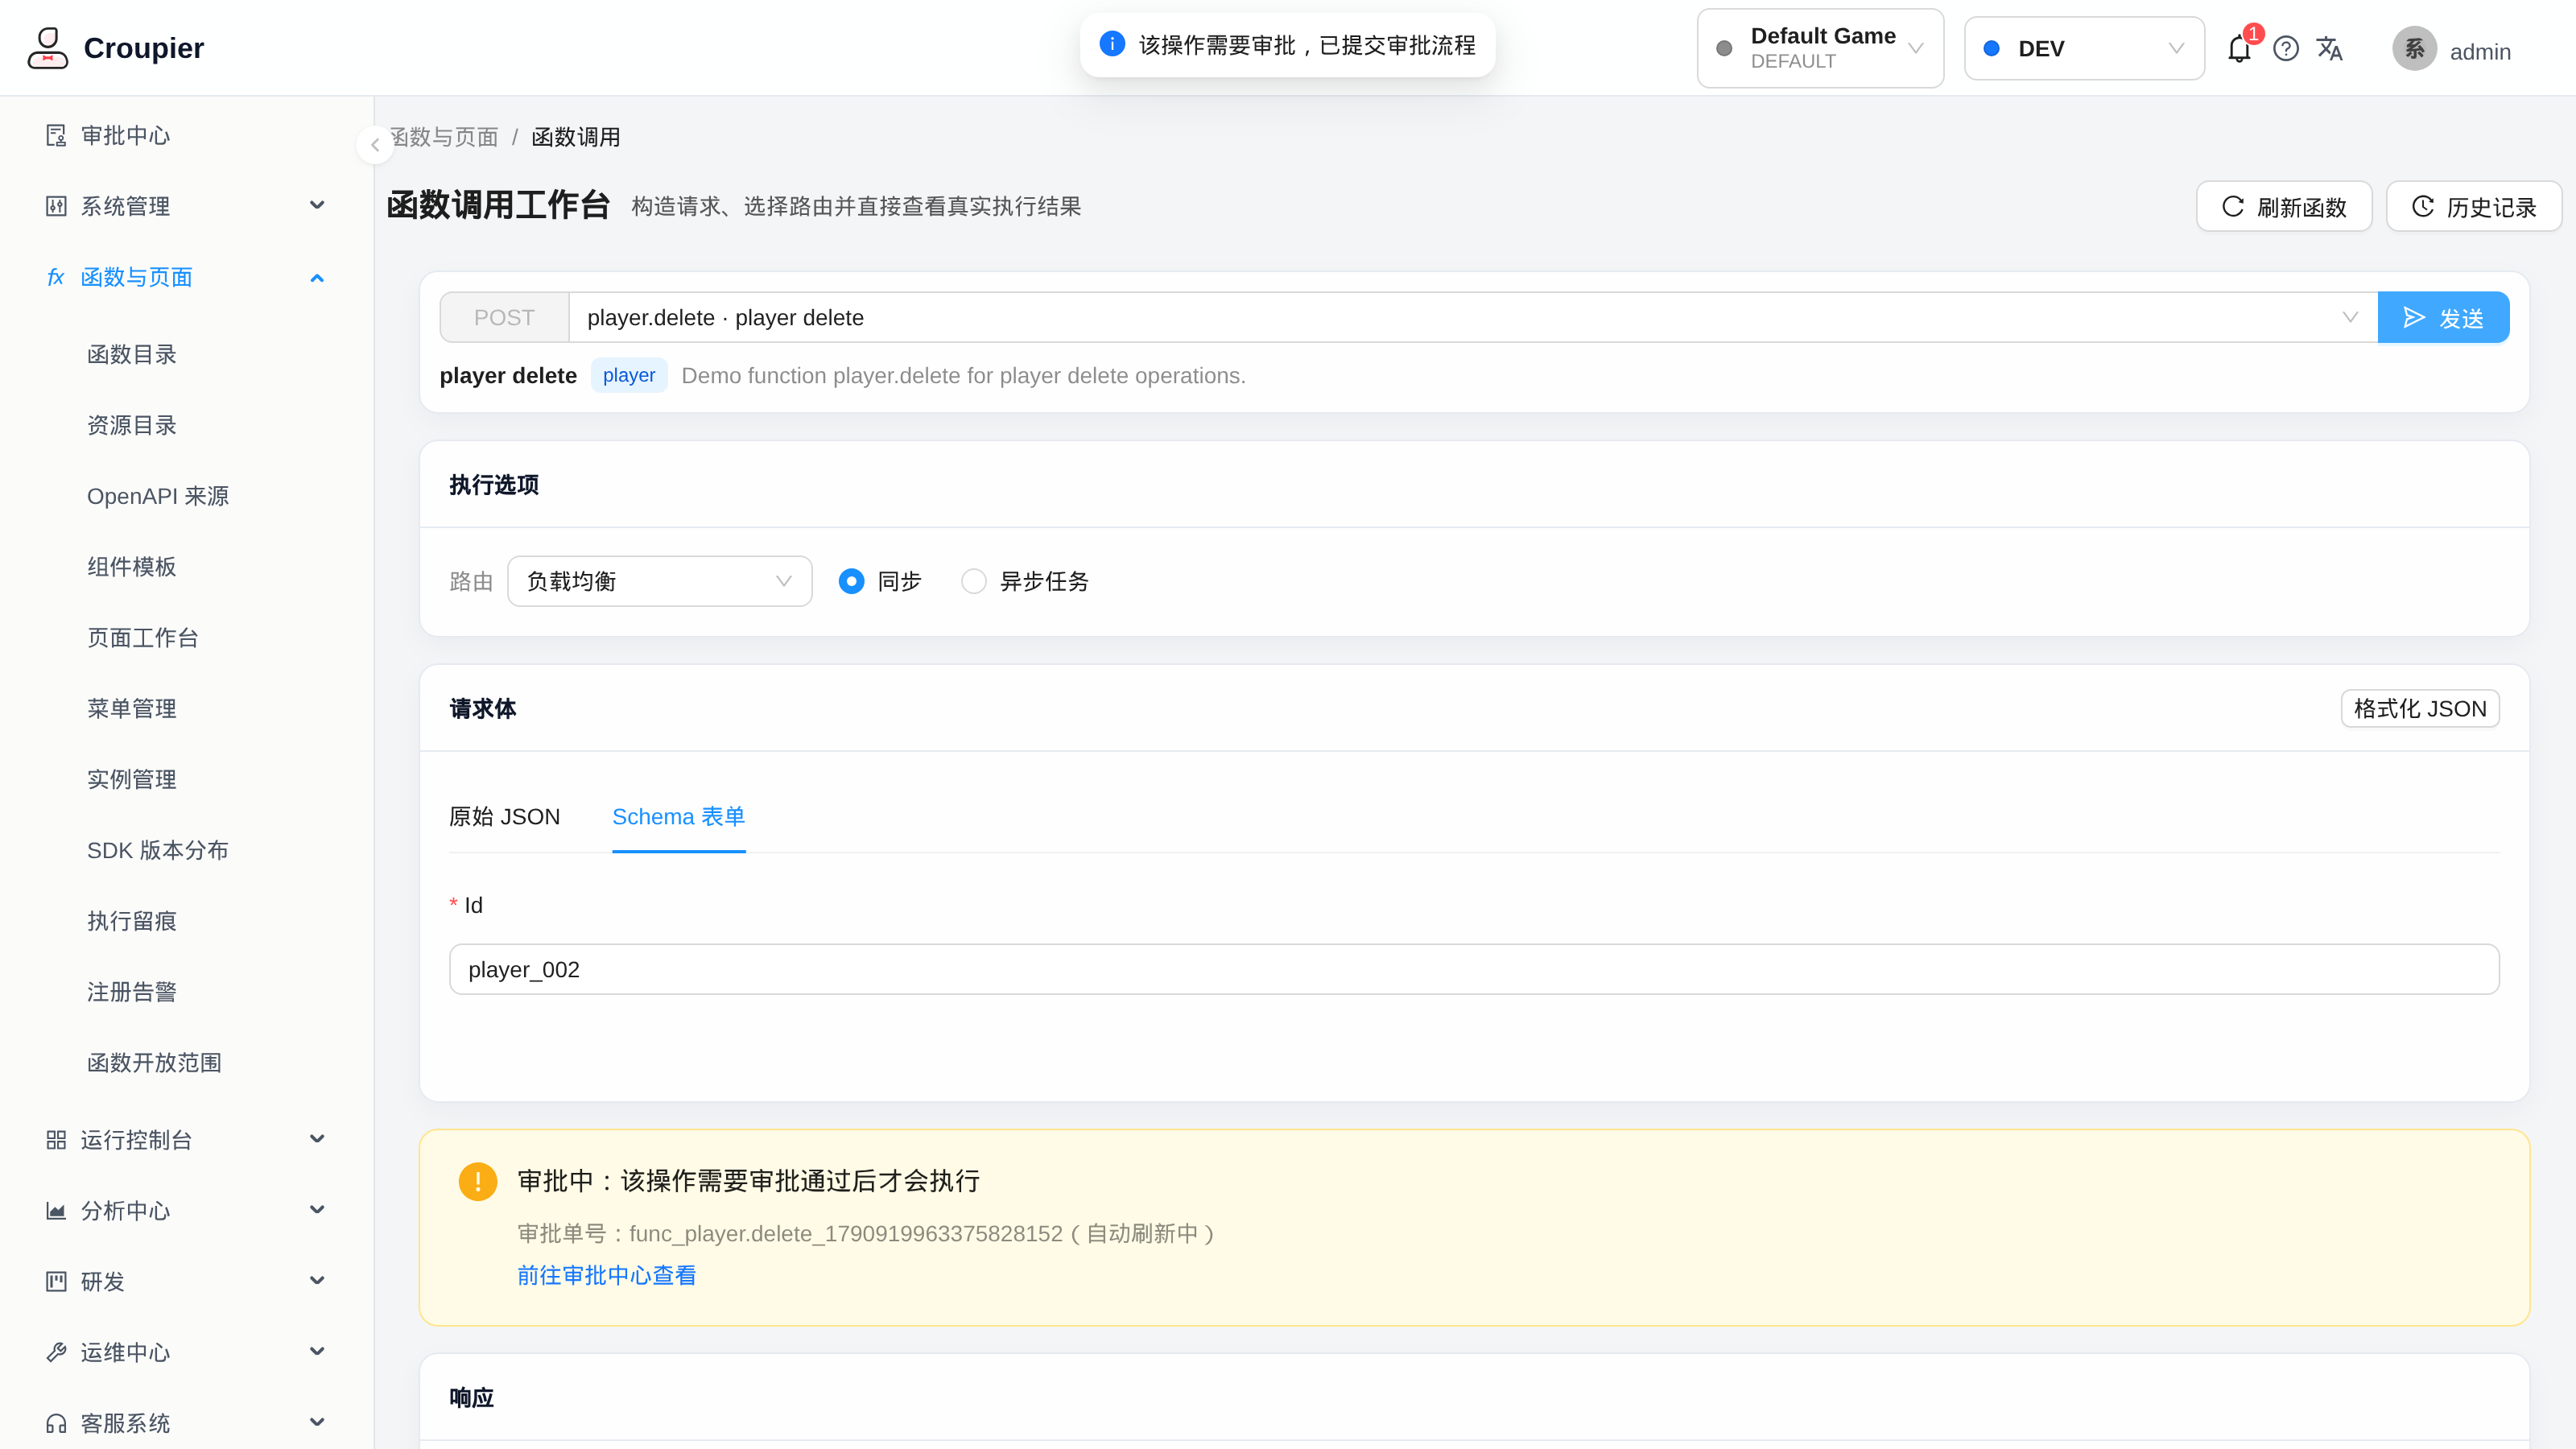This screenshot has width=2576, height=1449.
Task: Open 页面工作台 in the sidebar
Action: [143, 637]
